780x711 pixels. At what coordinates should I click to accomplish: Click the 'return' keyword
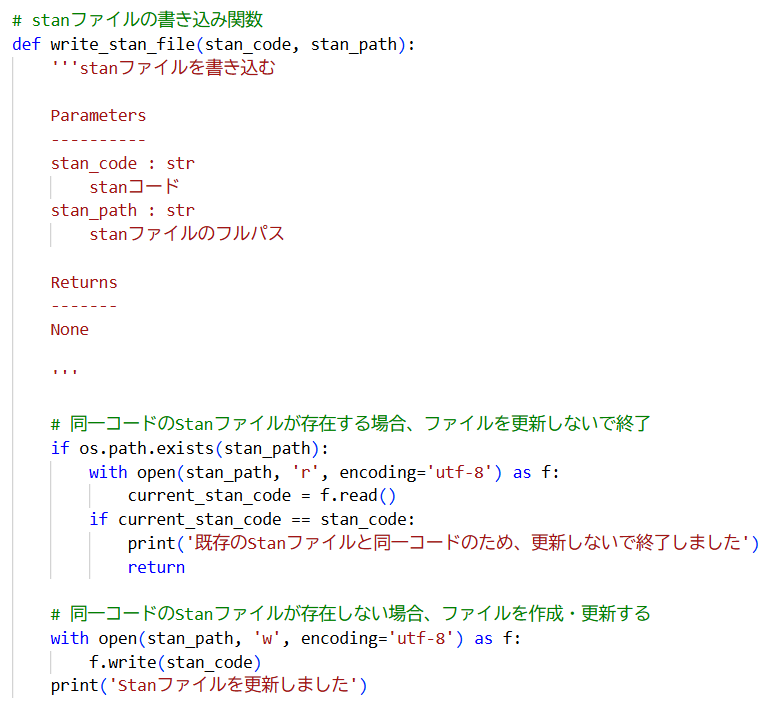156,567
